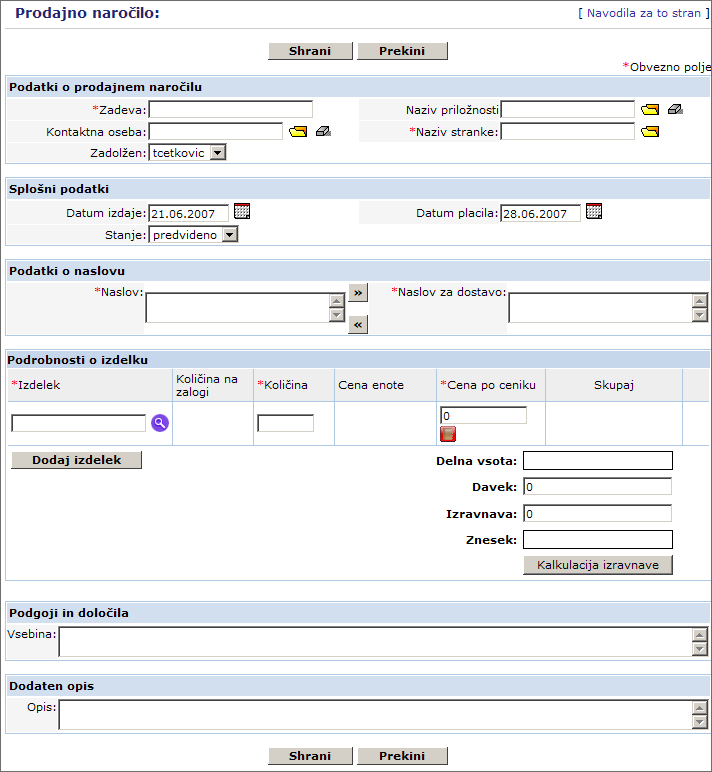The width and height of the screenshot is (712, 772).
Task: Copy delivery address back using « button
Action: click(358, 324)
